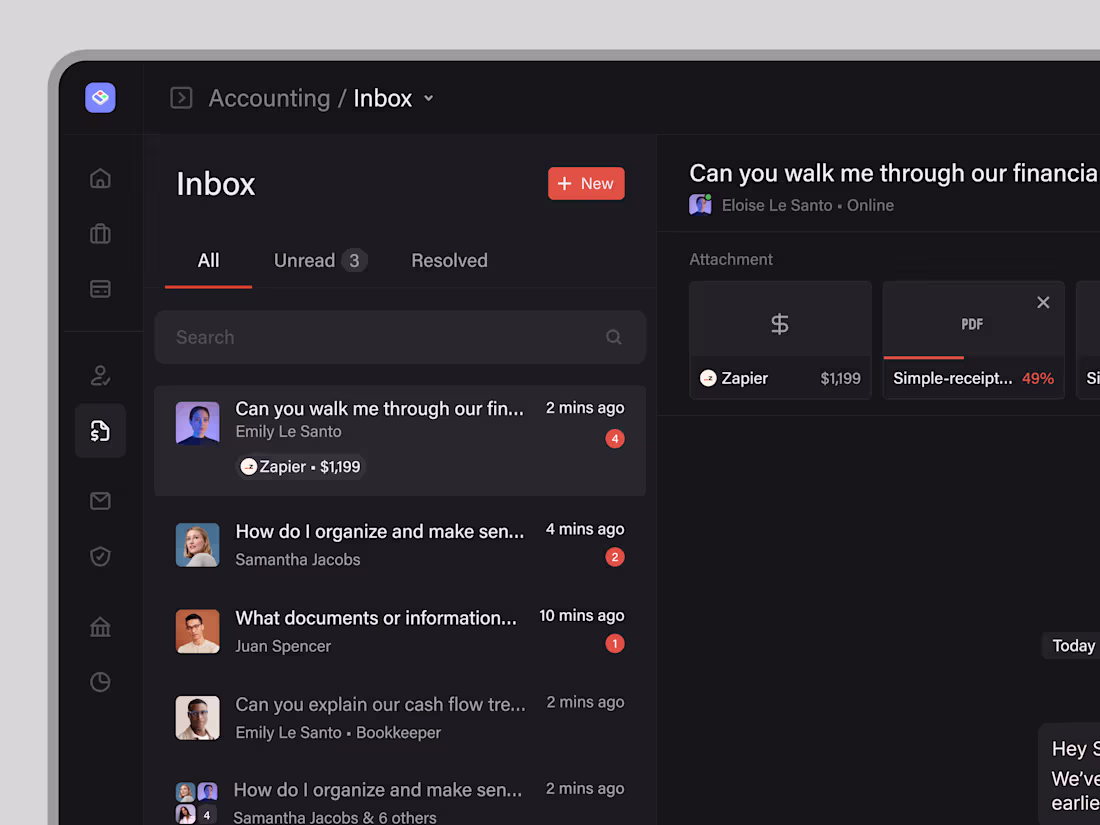Select the invoice document icon in the sidebar
This screenshot has height=825, width=1100.
[x=100, y=431]
